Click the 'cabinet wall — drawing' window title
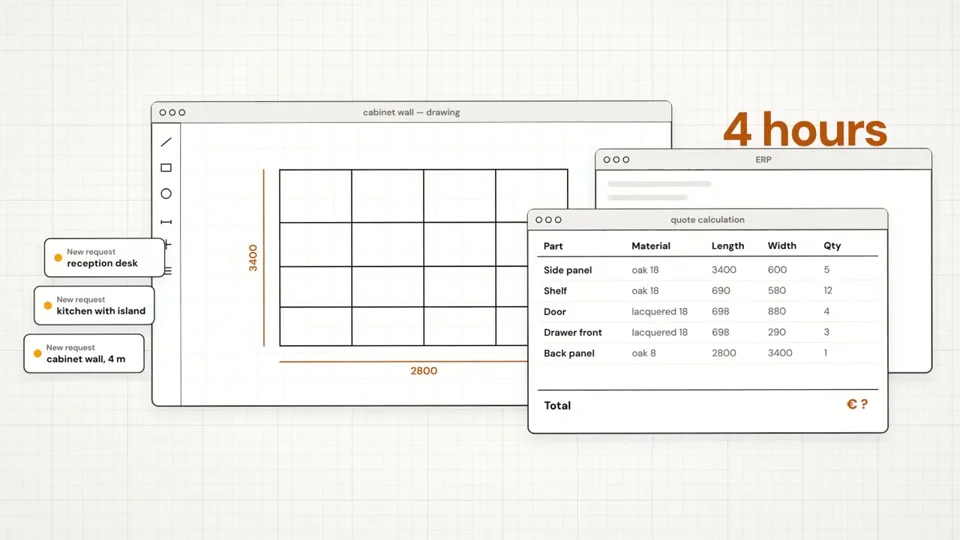 pyautogui.click(x=411, y=112)
